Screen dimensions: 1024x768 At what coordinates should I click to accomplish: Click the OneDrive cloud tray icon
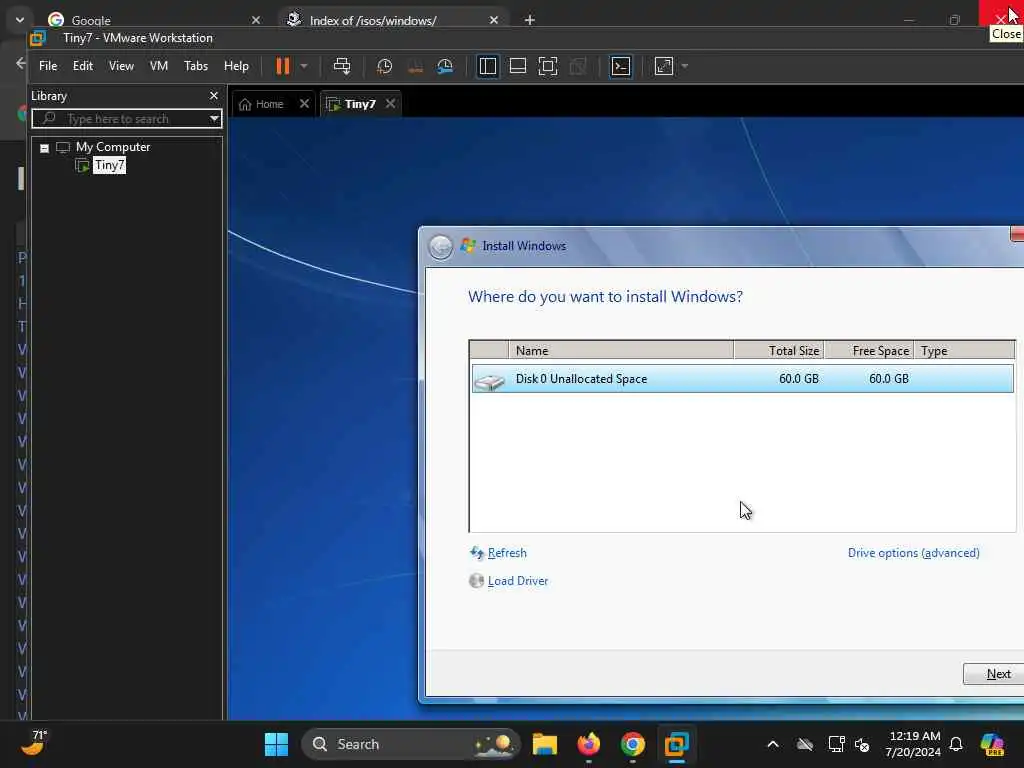click(x=805, y=744)
